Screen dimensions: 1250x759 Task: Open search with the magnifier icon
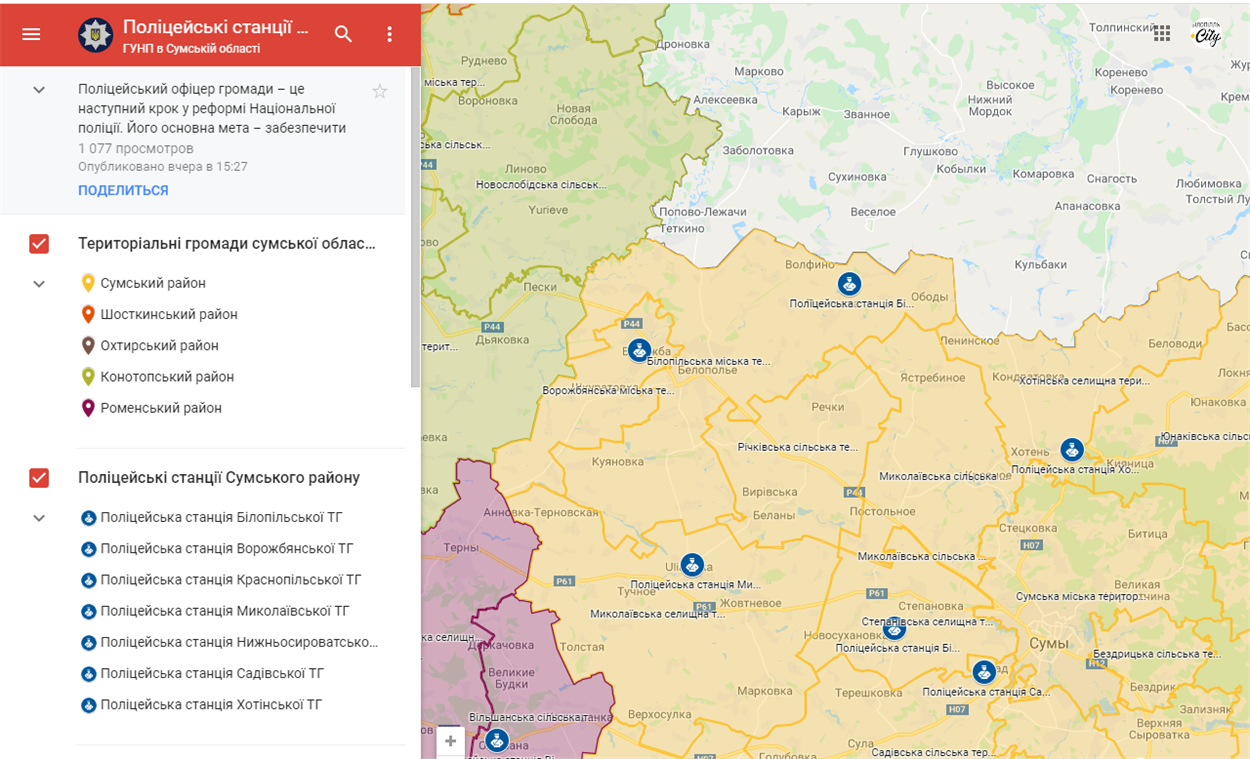click(343, 34)
